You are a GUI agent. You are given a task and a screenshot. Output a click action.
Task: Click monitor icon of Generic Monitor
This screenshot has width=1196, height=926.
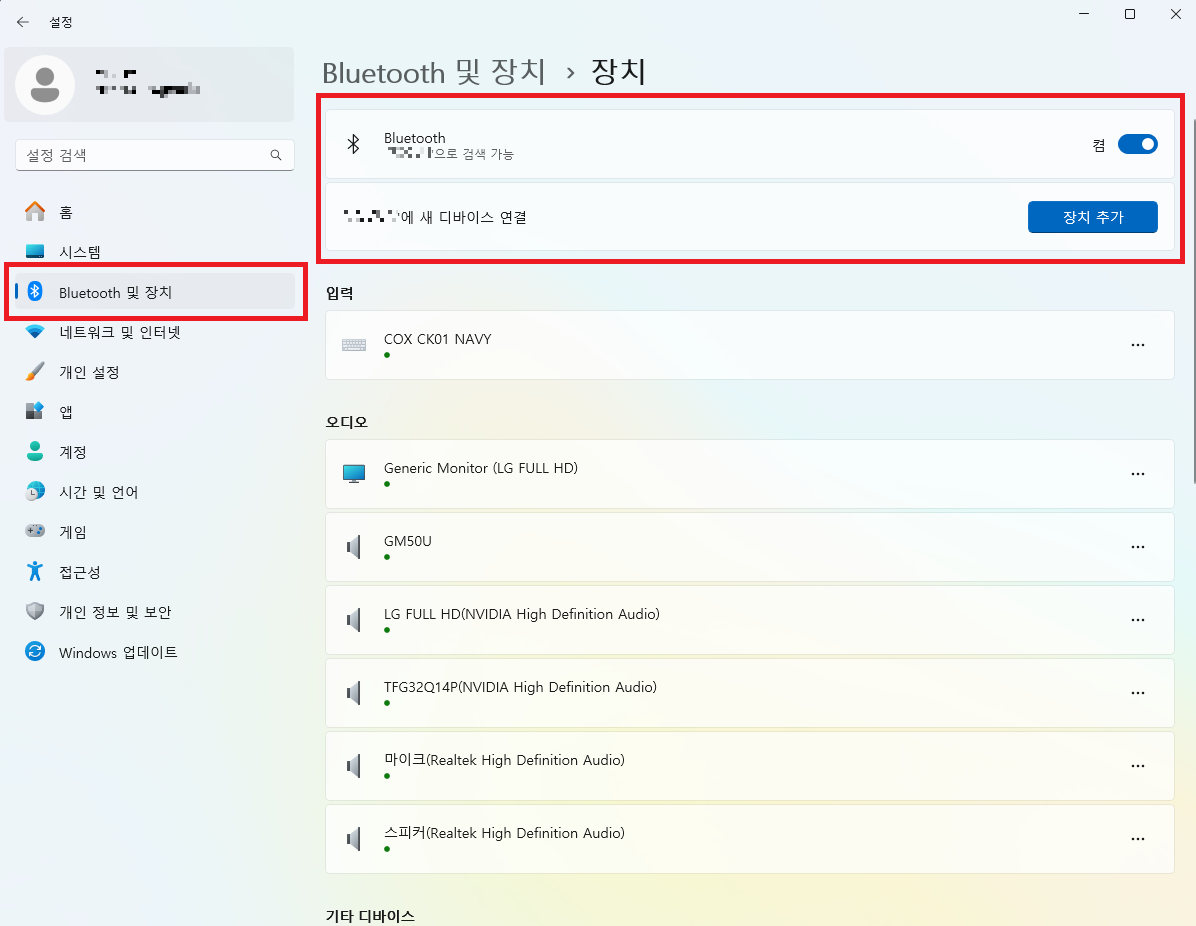pos(354,474)
